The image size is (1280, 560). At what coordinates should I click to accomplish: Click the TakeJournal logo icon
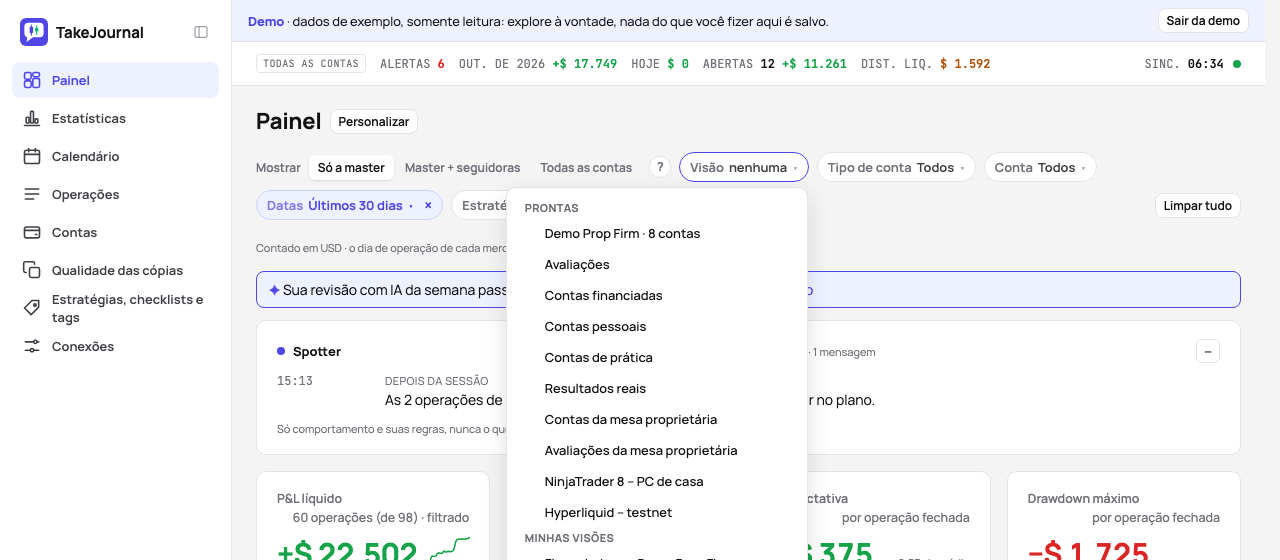click(x=34, y=32)
